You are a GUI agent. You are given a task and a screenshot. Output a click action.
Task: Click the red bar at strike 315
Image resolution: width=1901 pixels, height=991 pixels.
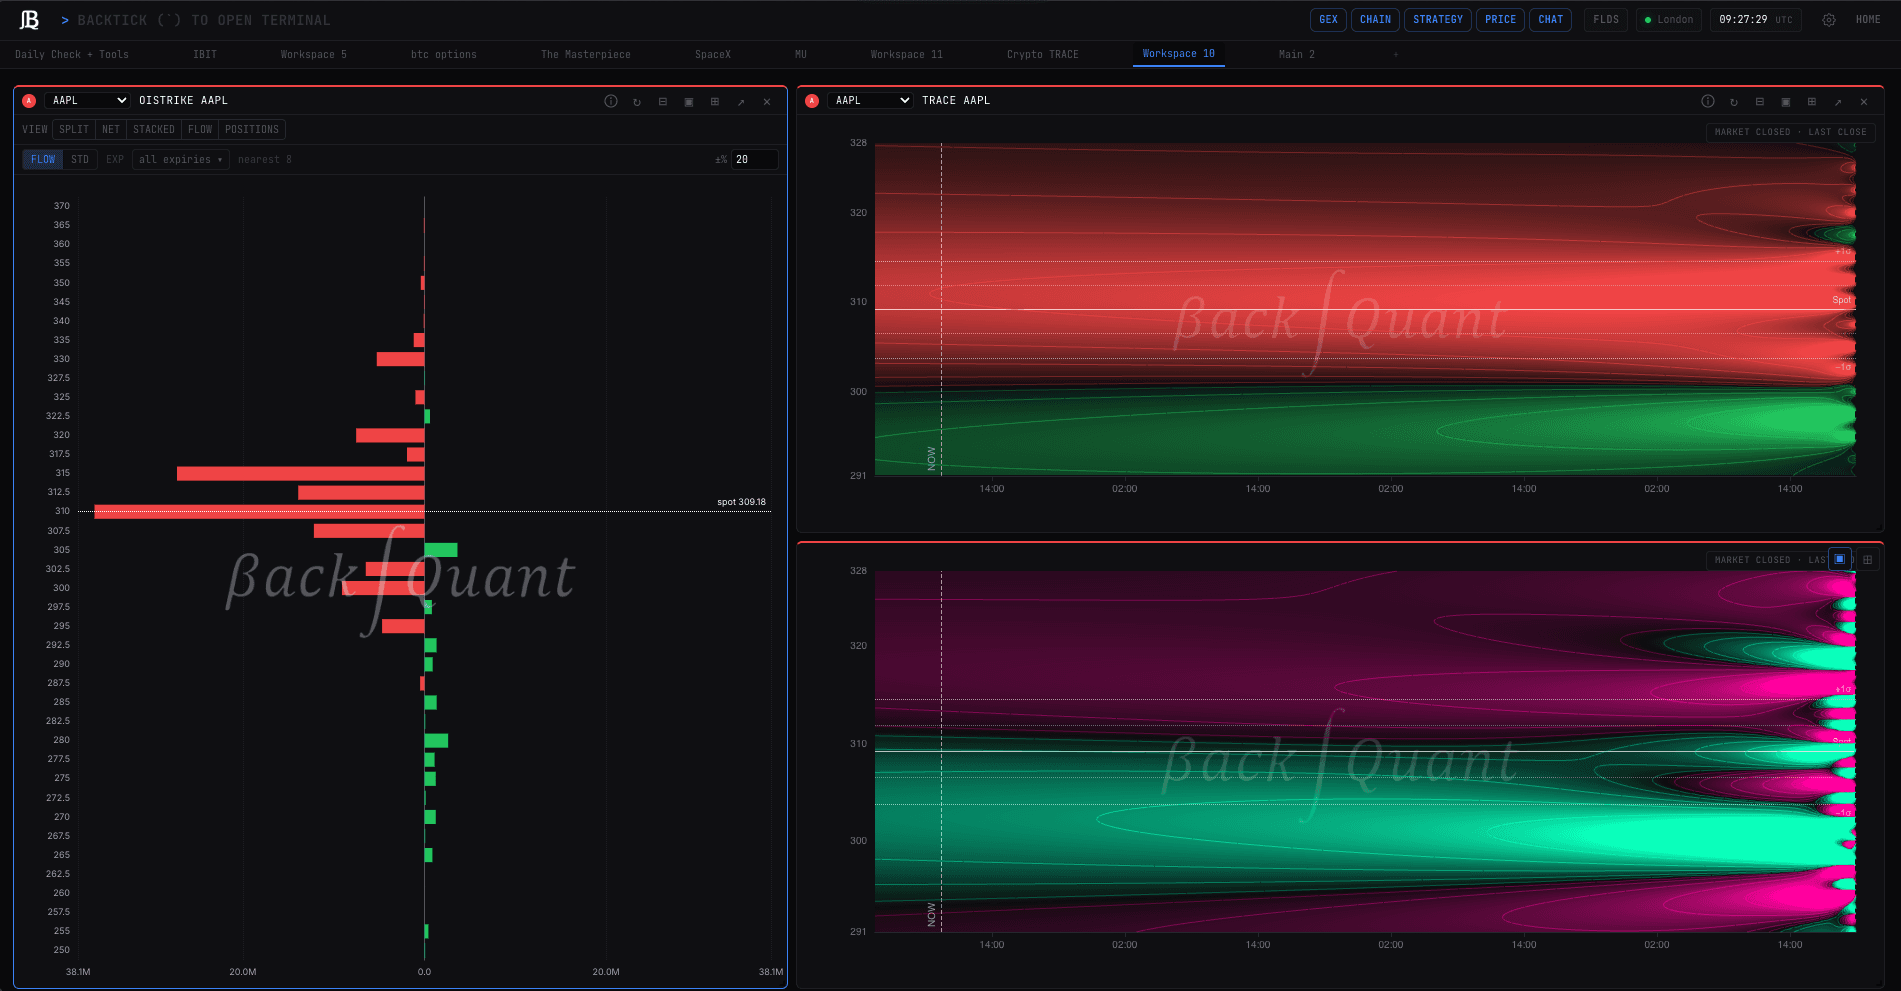coord(301,473)
